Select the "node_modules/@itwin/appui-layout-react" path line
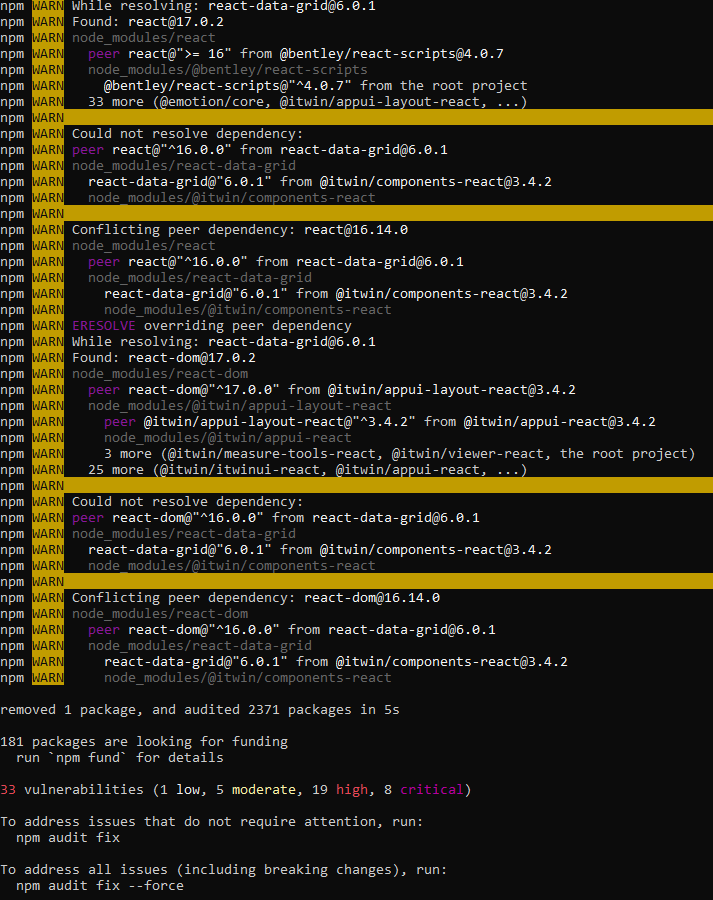Screen dimensions: 713x900 239,406
